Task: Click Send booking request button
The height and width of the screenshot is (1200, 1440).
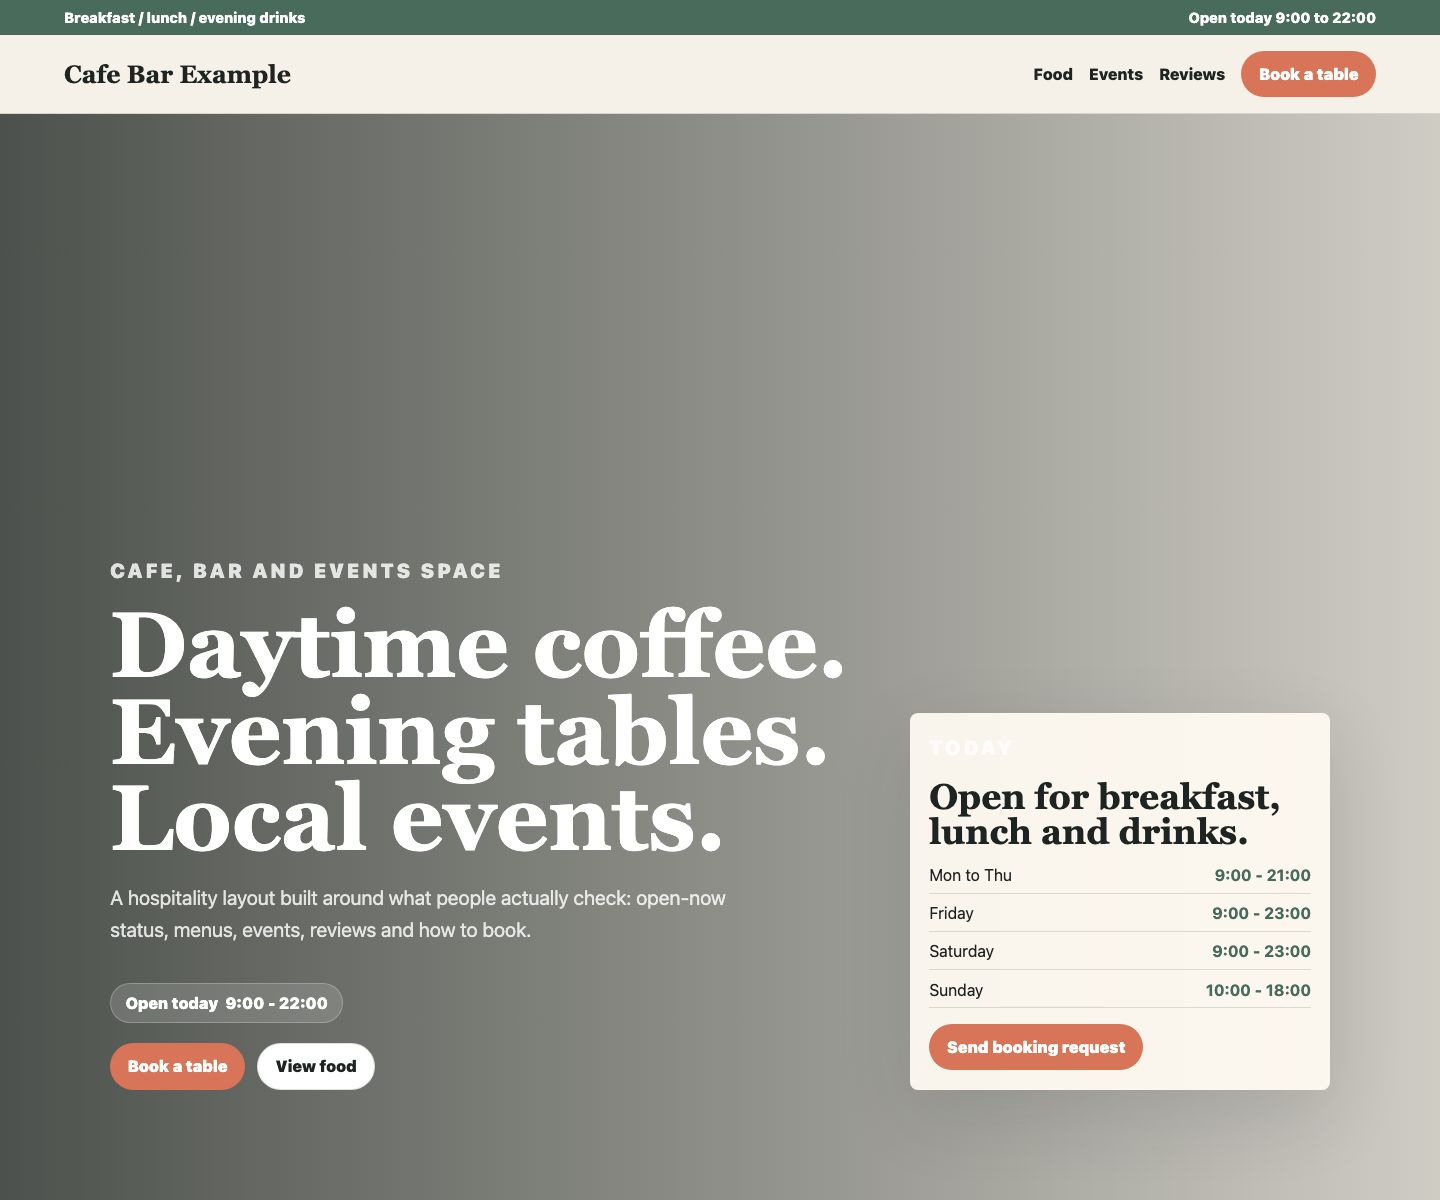Action: point(1036,1047)
